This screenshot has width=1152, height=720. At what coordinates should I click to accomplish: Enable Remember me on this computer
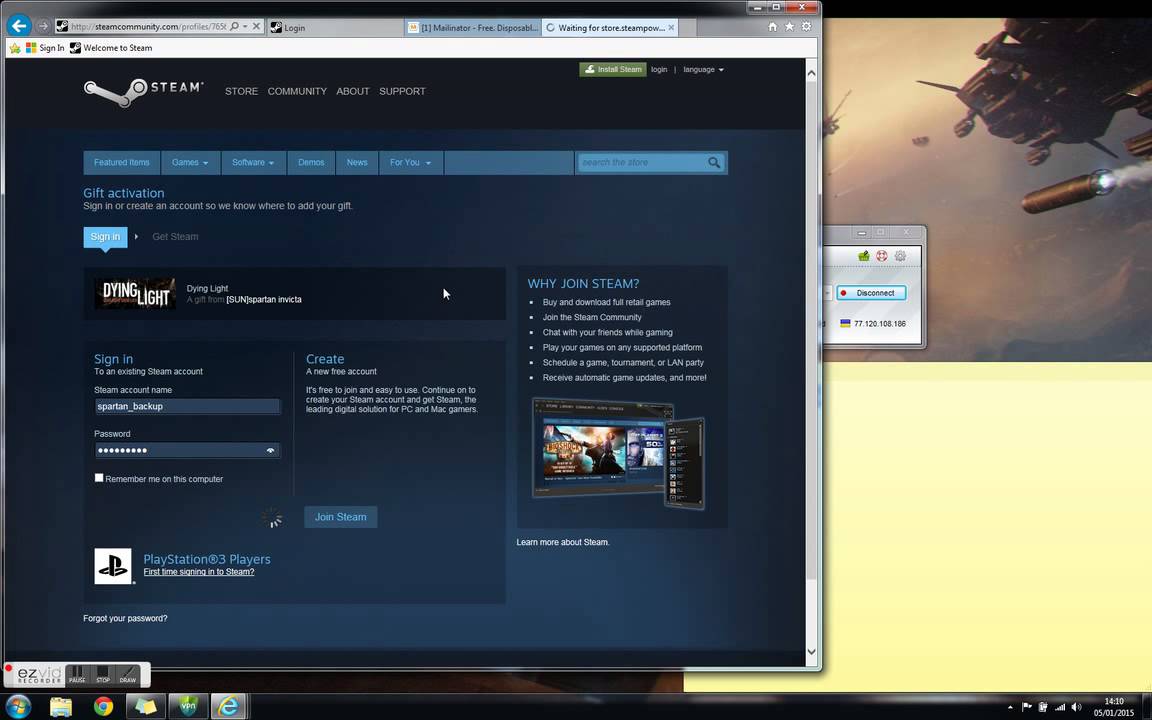(x=98, y=478)
